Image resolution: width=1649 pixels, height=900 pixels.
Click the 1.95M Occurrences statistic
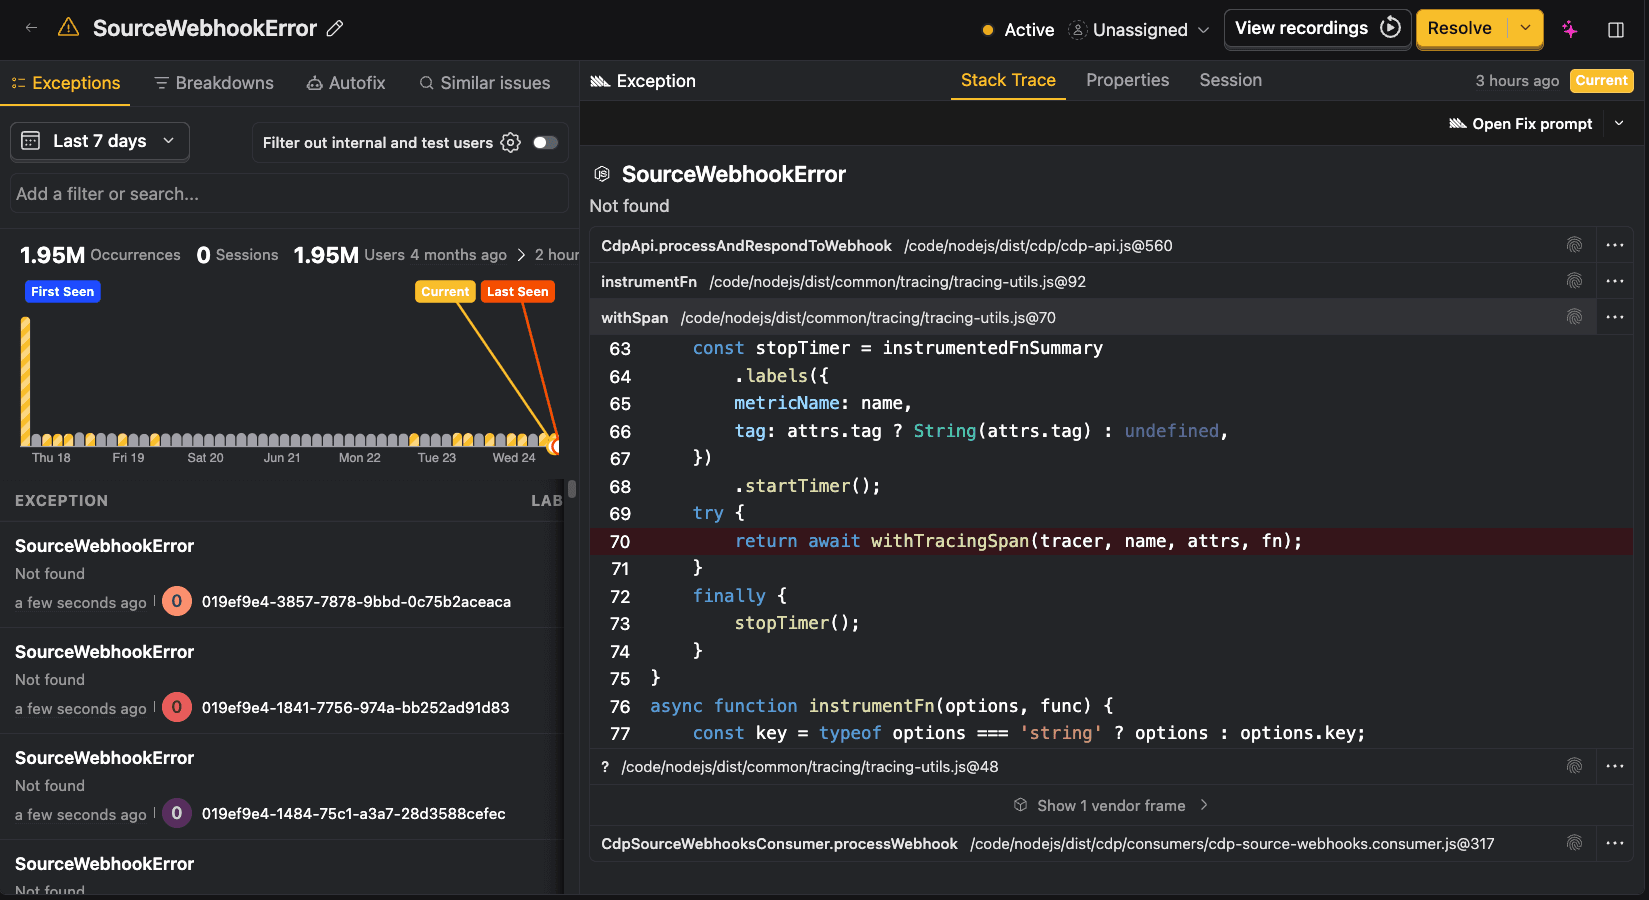tap(100, 255)
